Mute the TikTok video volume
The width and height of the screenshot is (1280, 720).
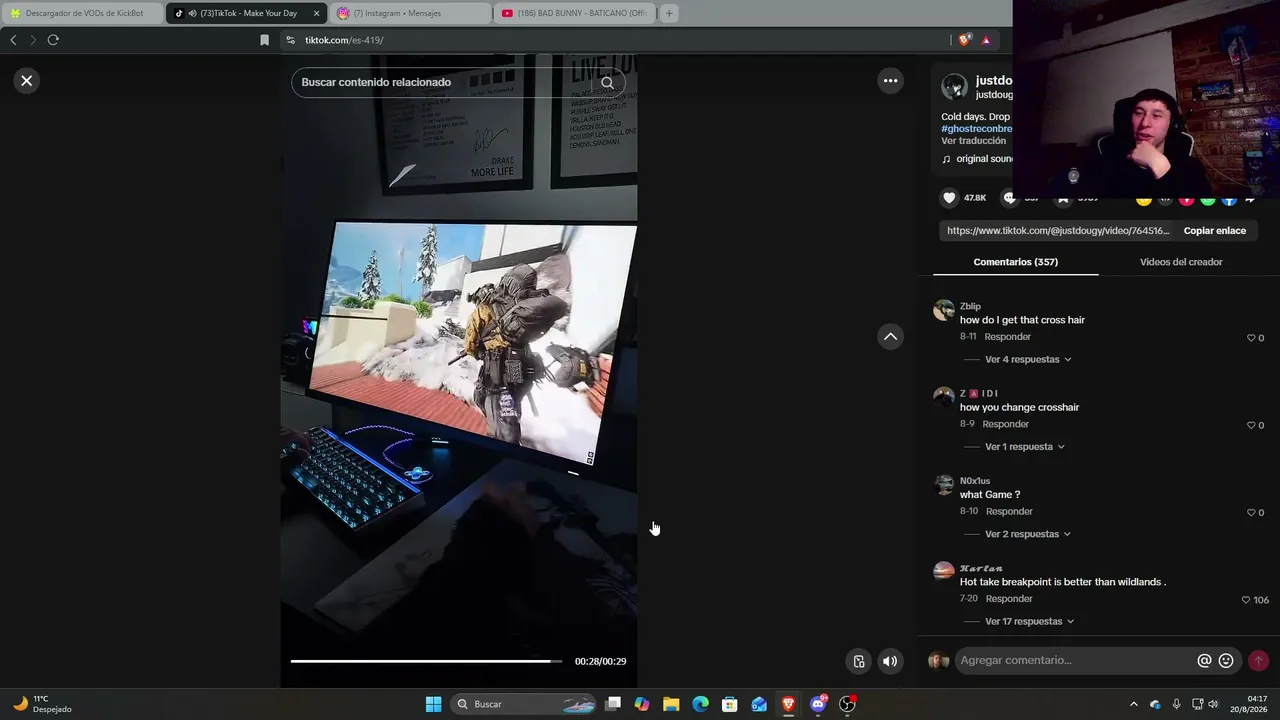coord(890,661)
